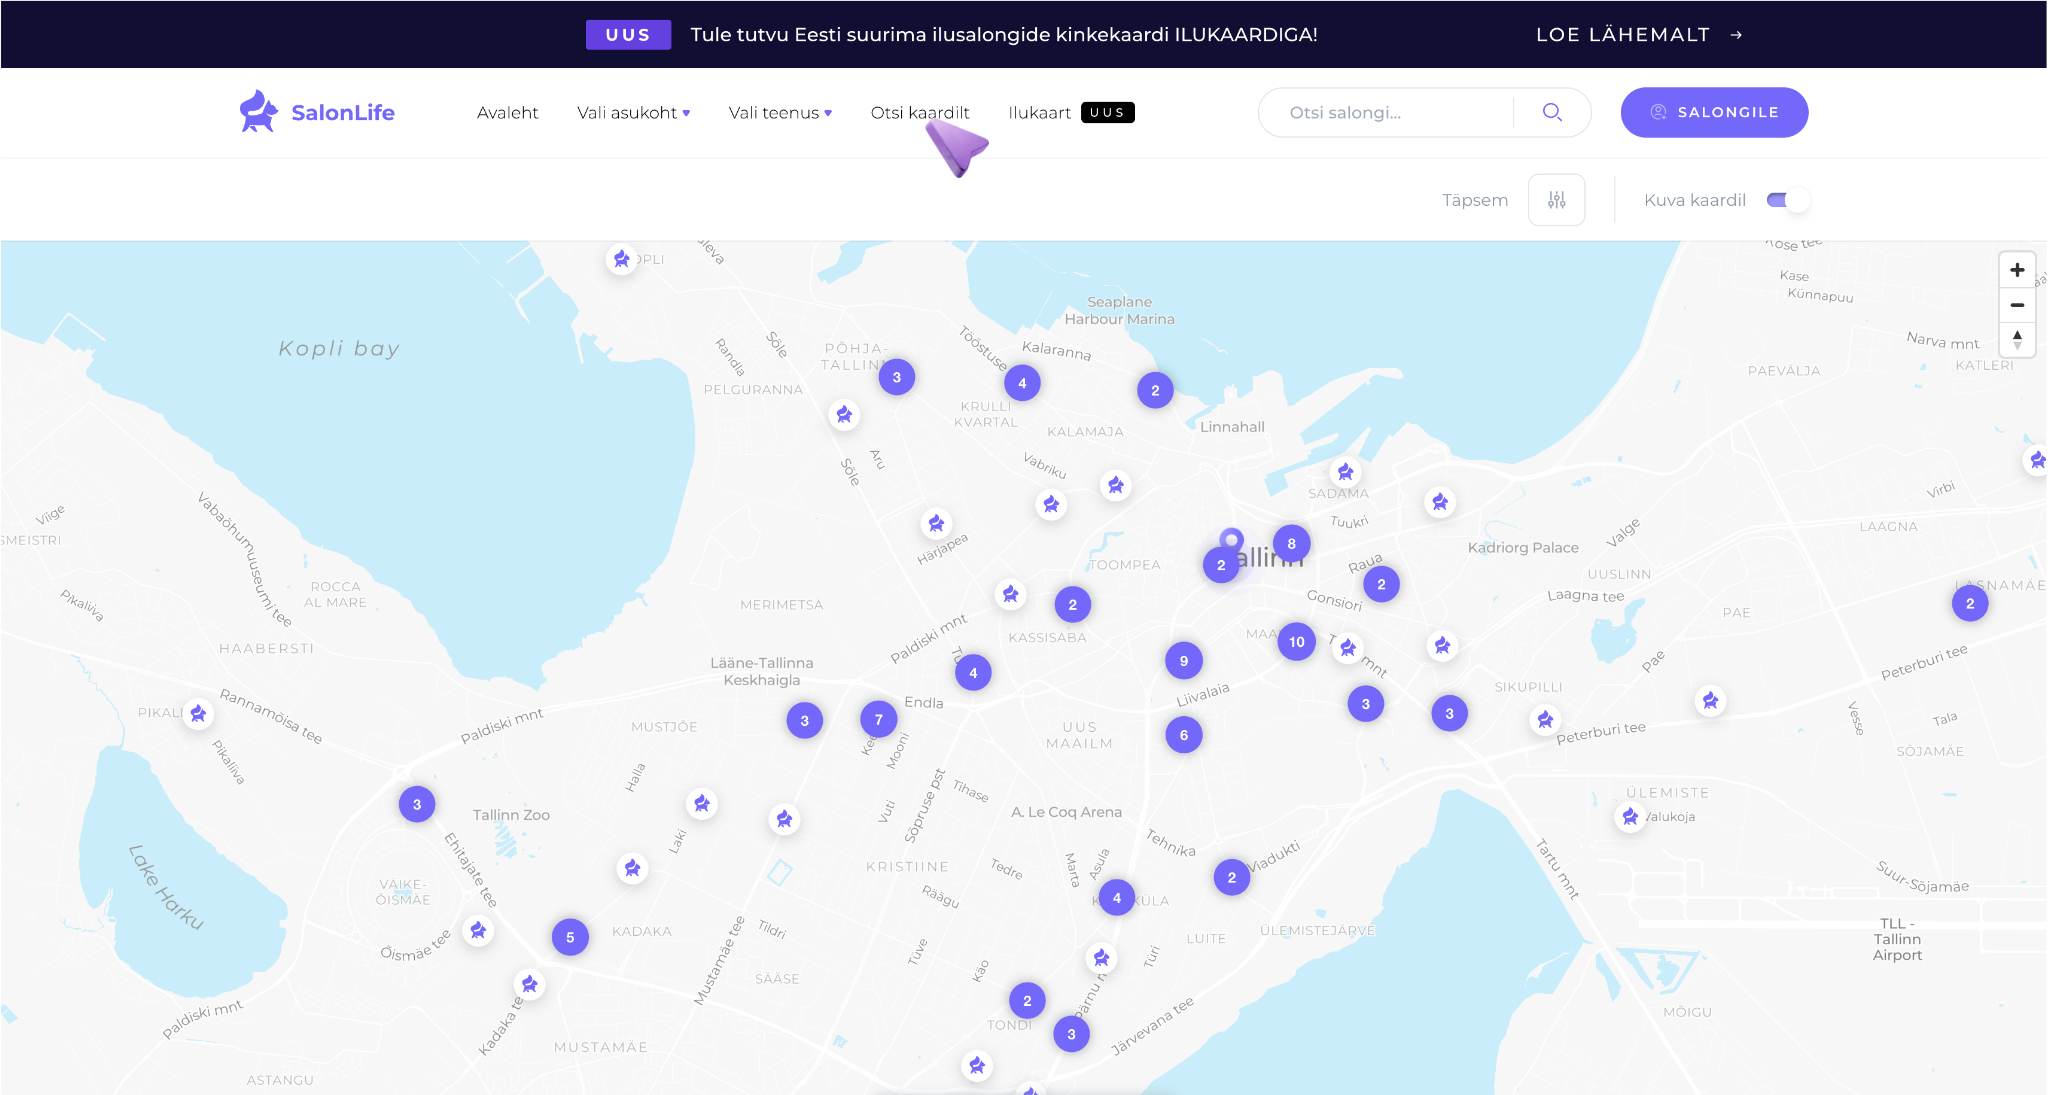Open the cluster marker showing 8 salons
The width and height of the screenshot is (2048, 1095).
(x=1291, y=544)
